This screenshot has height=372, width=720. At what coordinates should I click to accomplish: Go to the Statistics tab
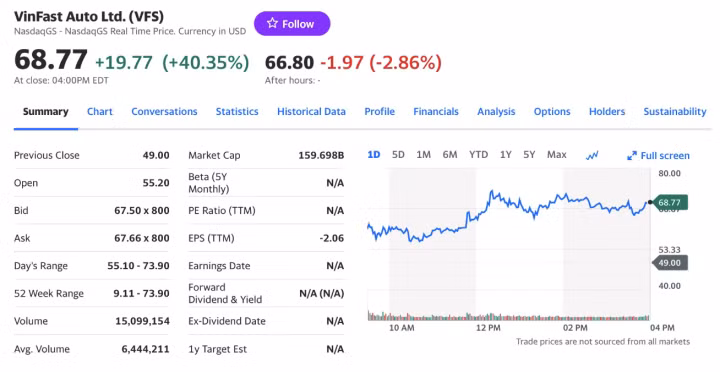coord(237,112)
